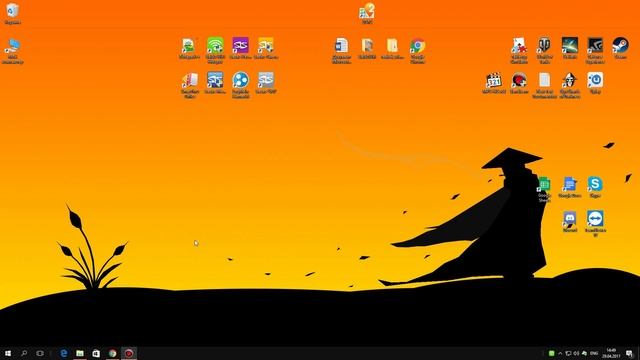The height and width of the screenshot is (360, 640).
Task: Expand hidden system tray icons chevron
Action: tap(560, 353)
